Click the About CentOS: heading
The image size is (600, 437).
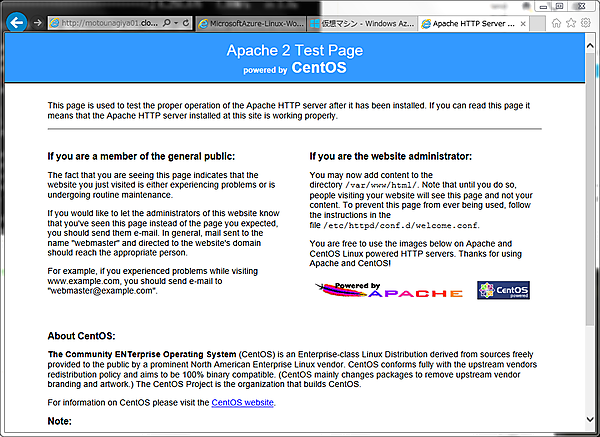pyautogui.click(x=81, y=336)
